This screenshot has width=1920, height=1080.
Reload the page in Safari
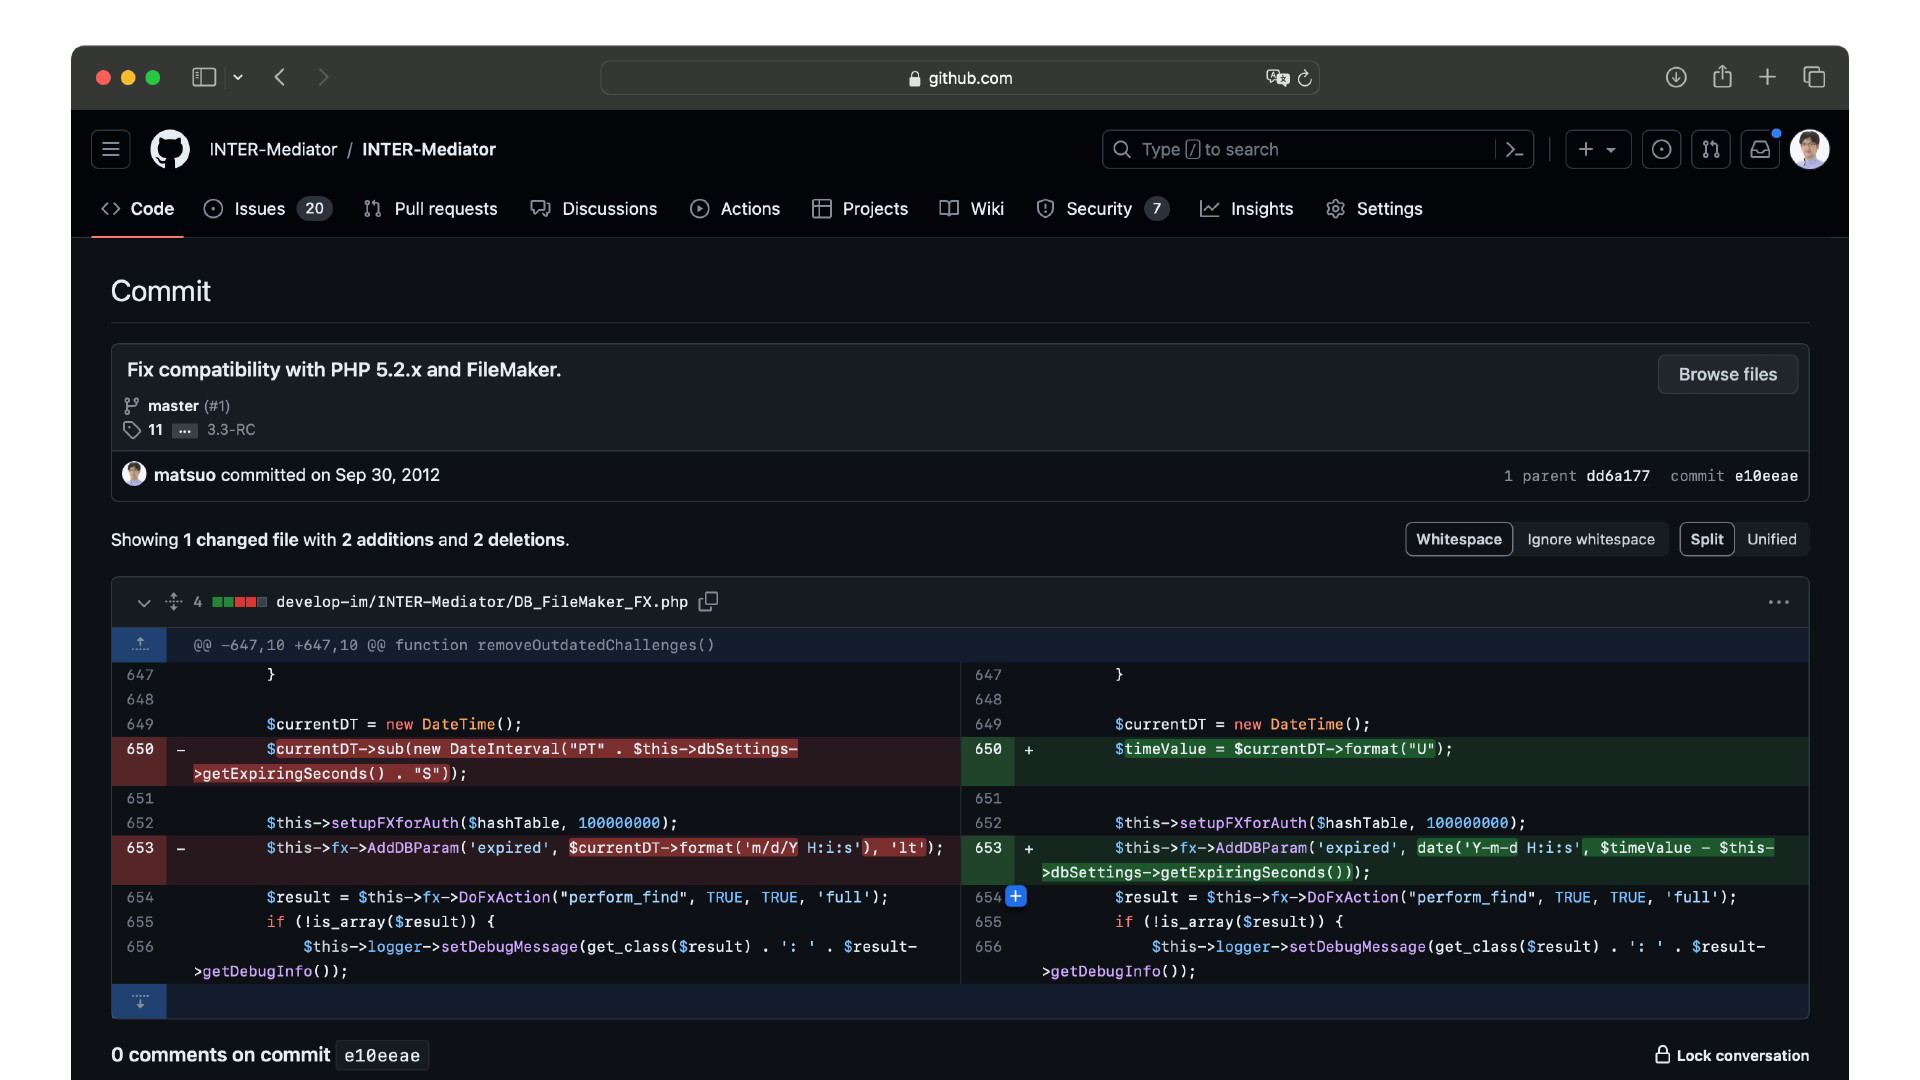pyautogui.click(x=1305, y=77)
